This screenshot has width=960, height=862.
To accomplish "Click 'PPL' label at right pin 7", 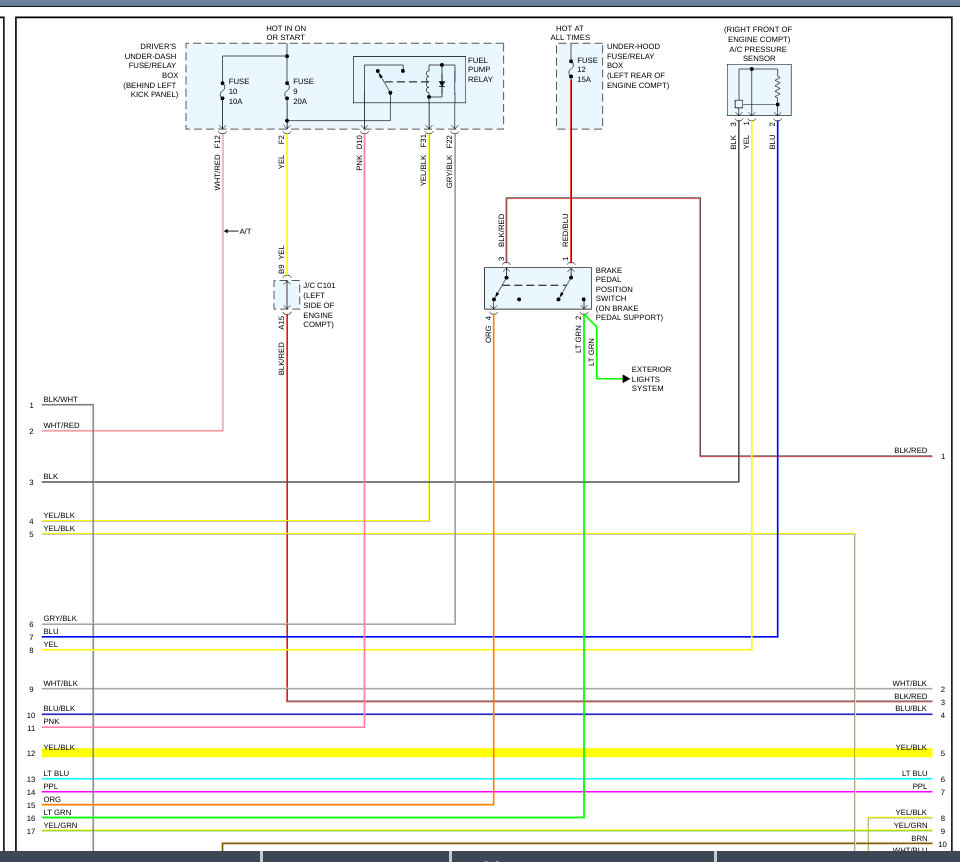I will pos(920,786).
